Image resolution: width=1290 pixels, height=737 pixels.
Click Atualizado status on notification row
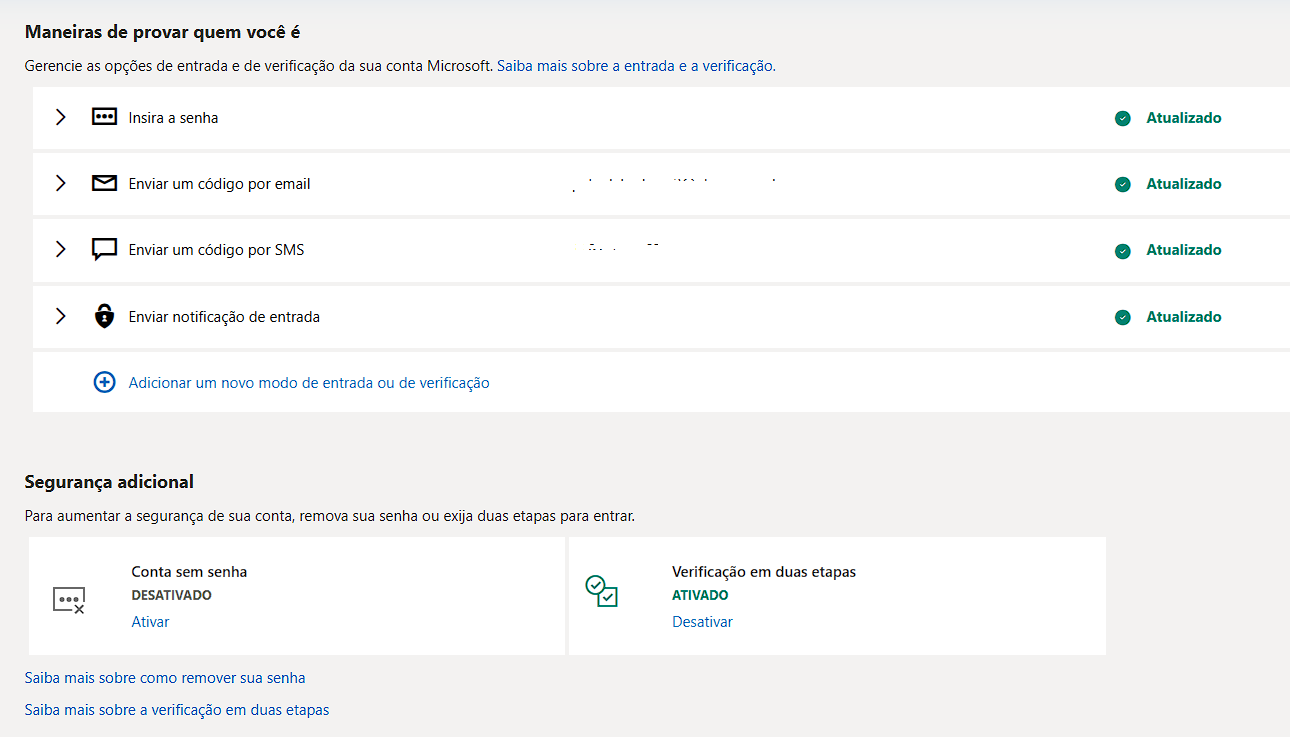coord(1184,317)
